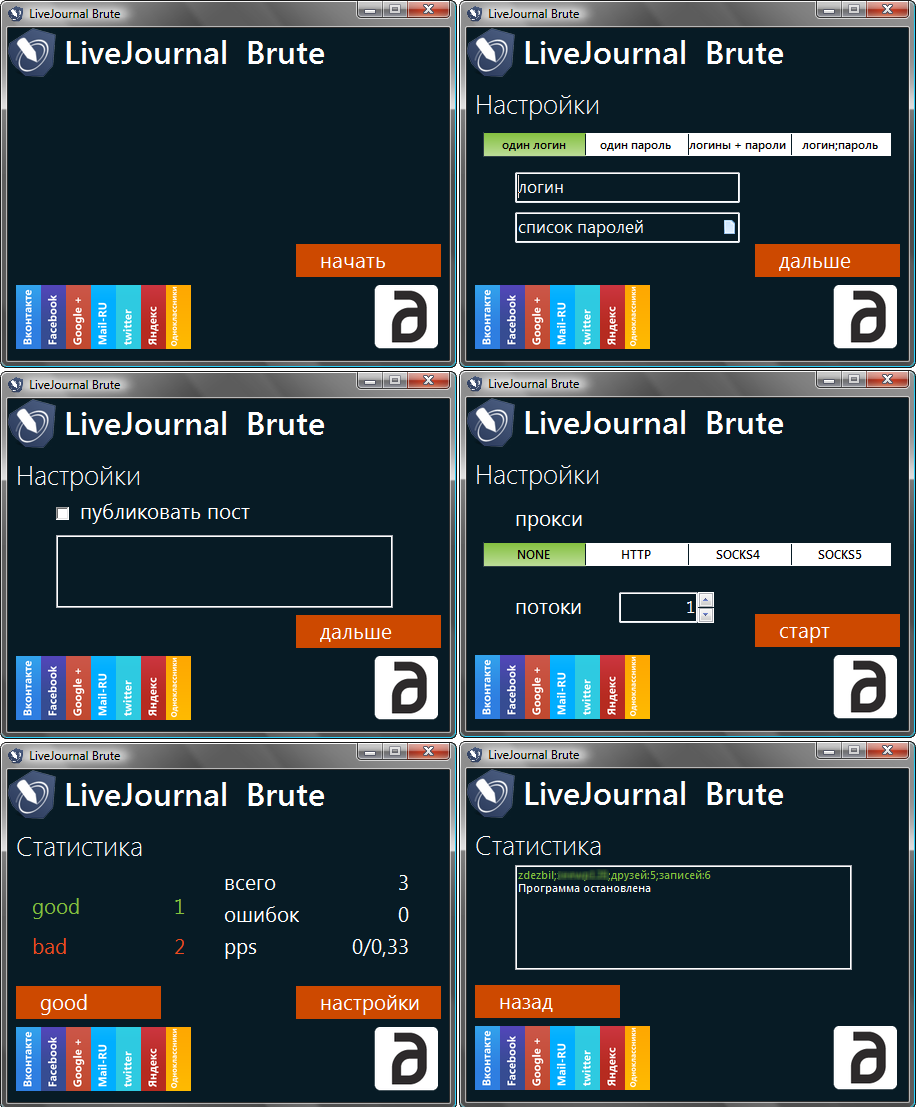This screenshot has height=1107, width=916.
Task: Click the log line starting with zdezbil
Action: pos(614,875)
